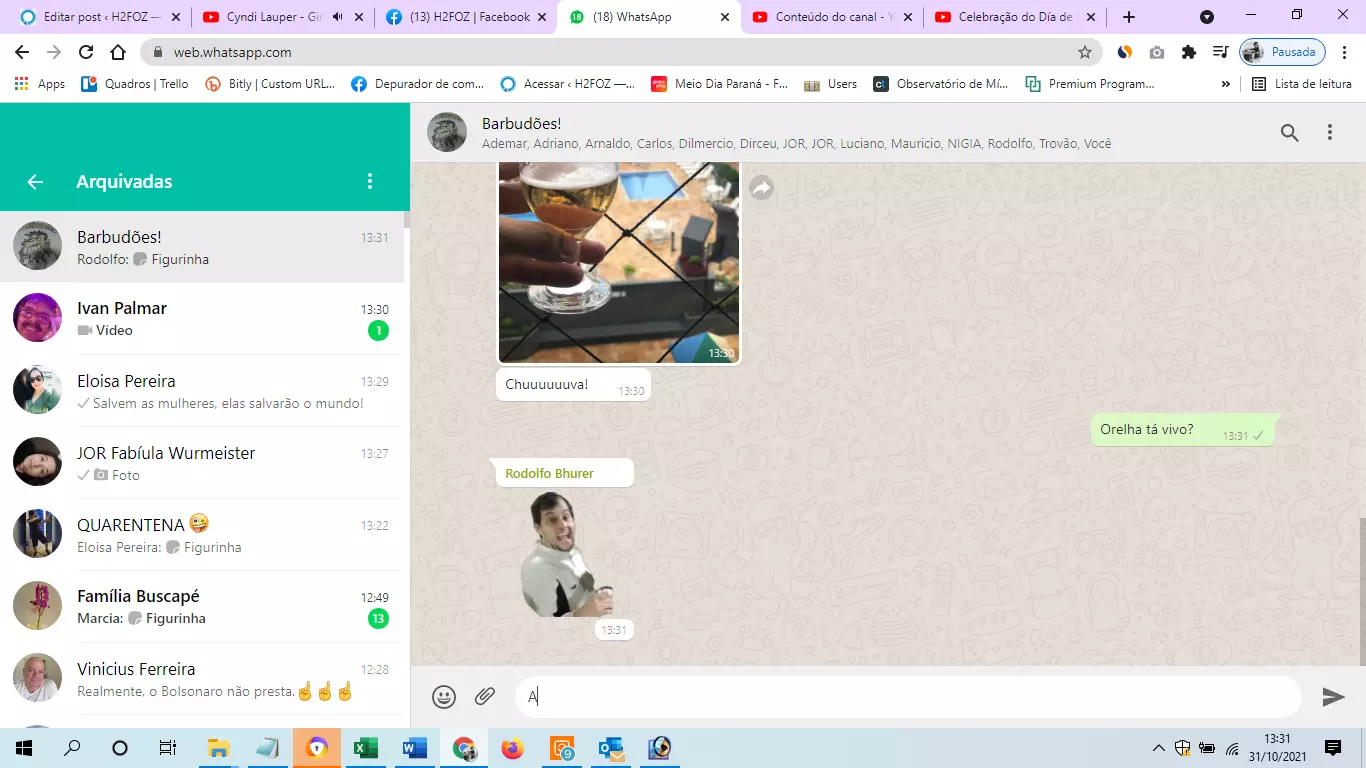The image size is (1366, 768).
Task: Forward the beer glass photo
Action: pyautogui.click(x=762, y=188)
